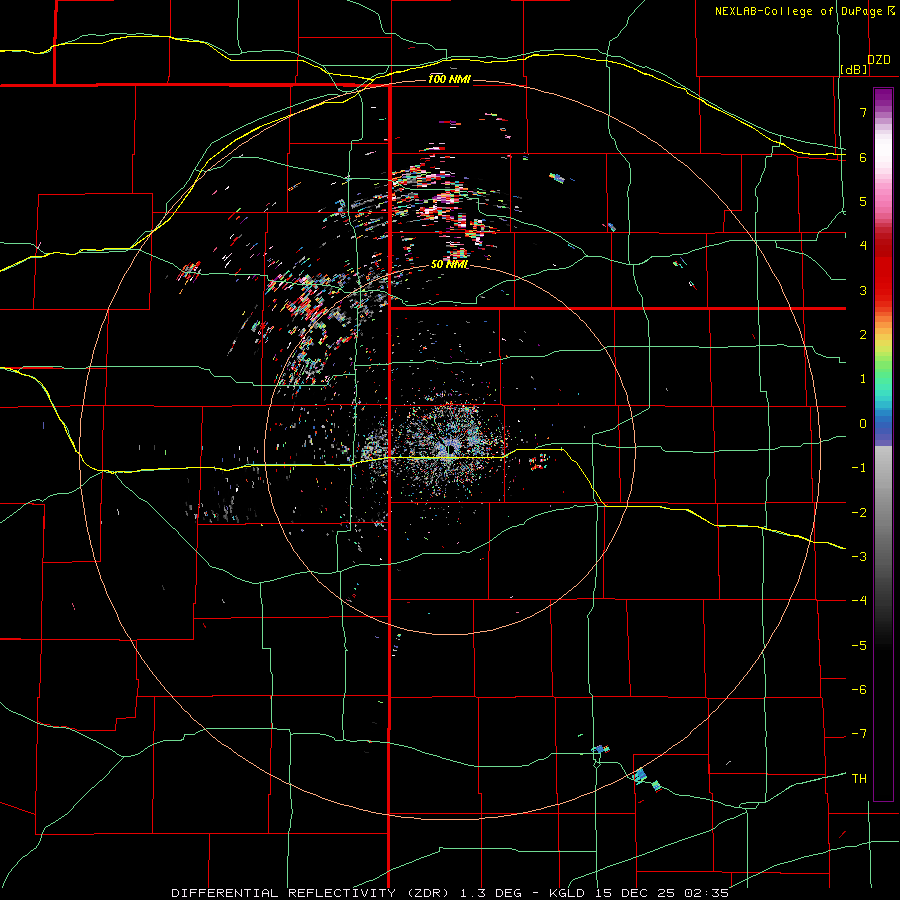Click the 4 value on color scale
Viewport: 900px width, 900px height.
[863, 246]
